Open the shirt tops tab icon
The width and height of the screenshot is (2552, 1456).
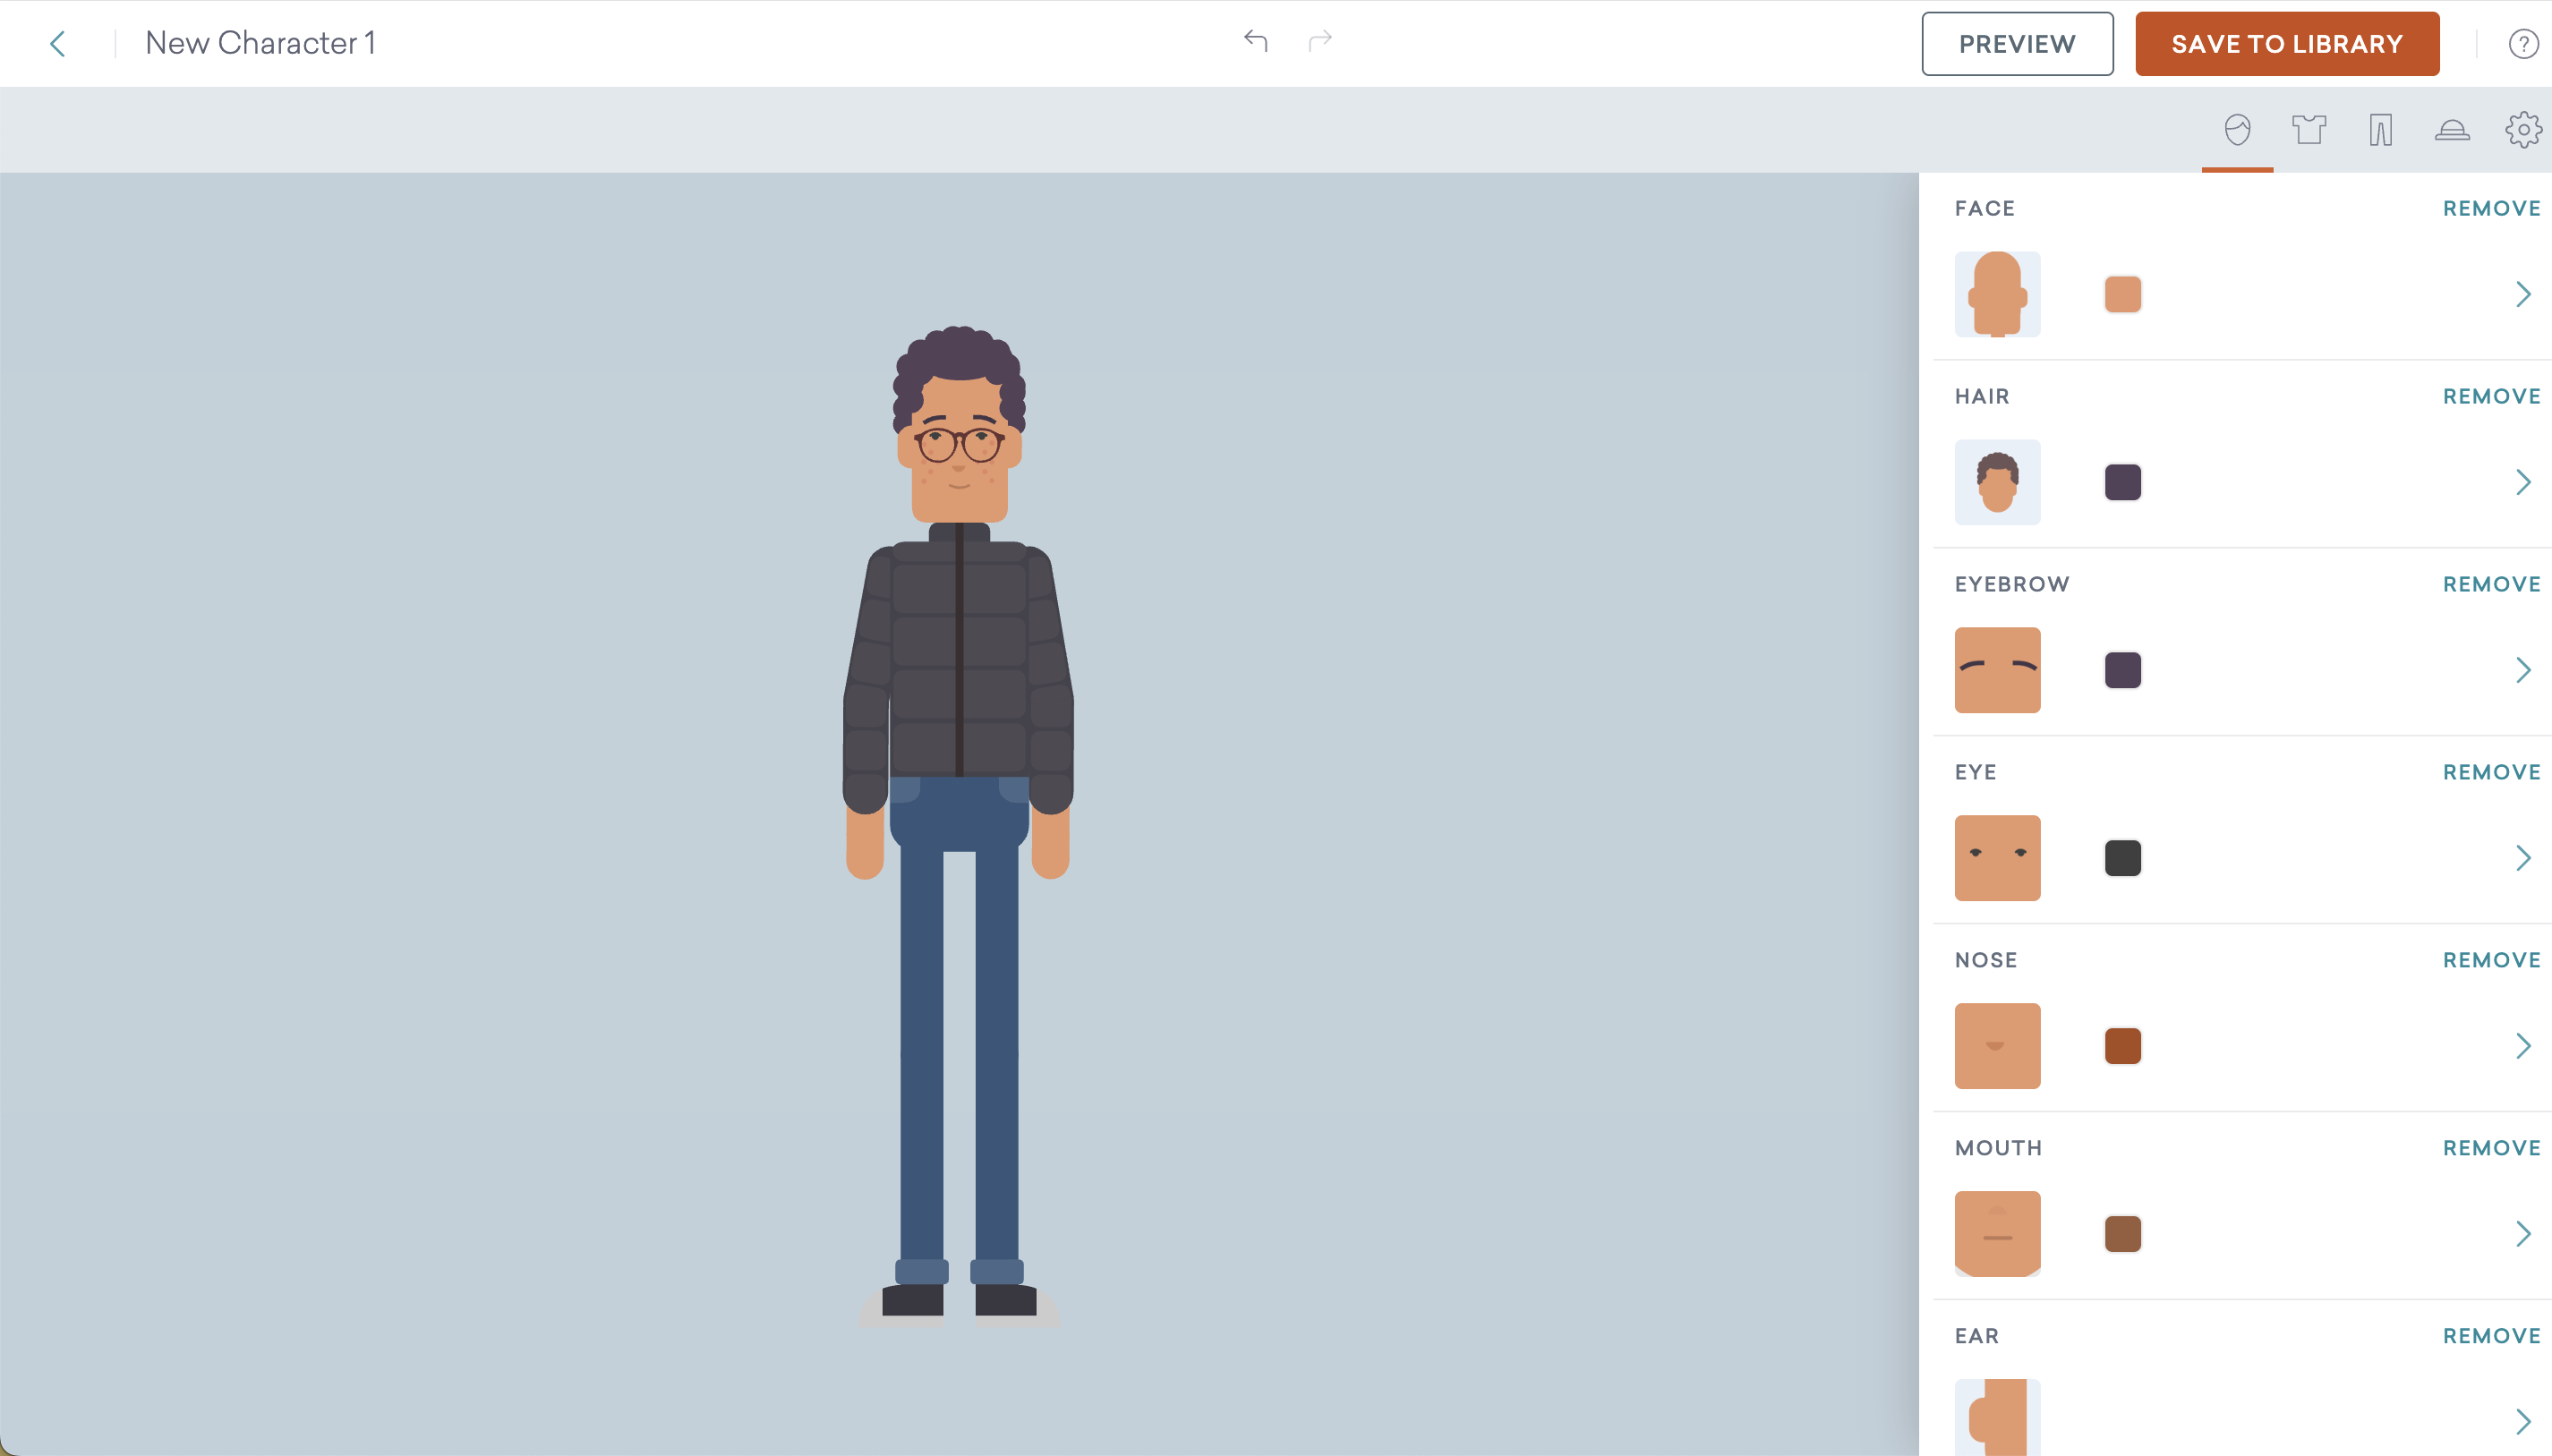click(x=2309, y=130)
